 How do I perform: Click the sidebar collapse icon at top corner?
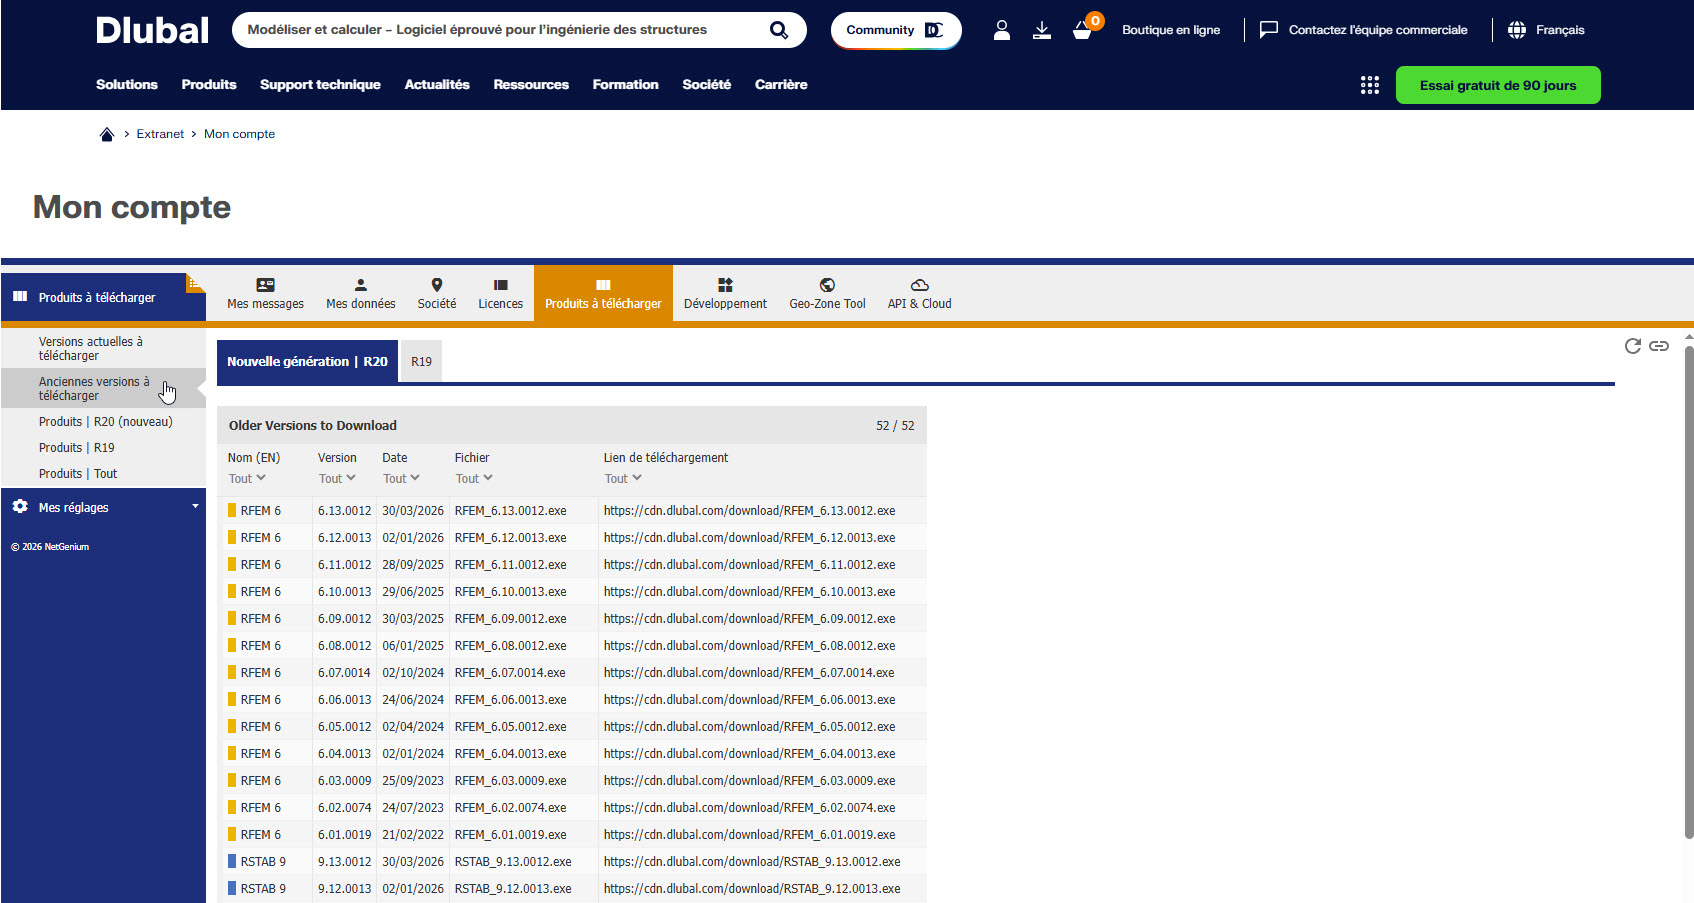point(196,282)
